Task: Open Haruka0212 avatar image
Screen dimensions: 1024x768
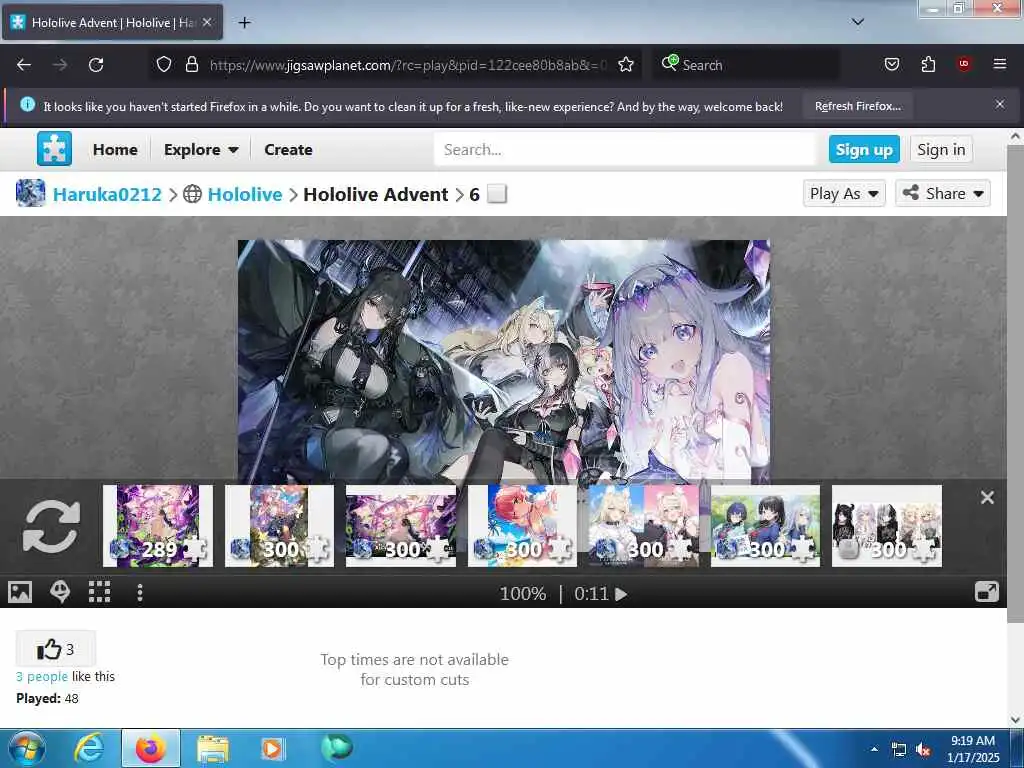Action: (31, 193)
